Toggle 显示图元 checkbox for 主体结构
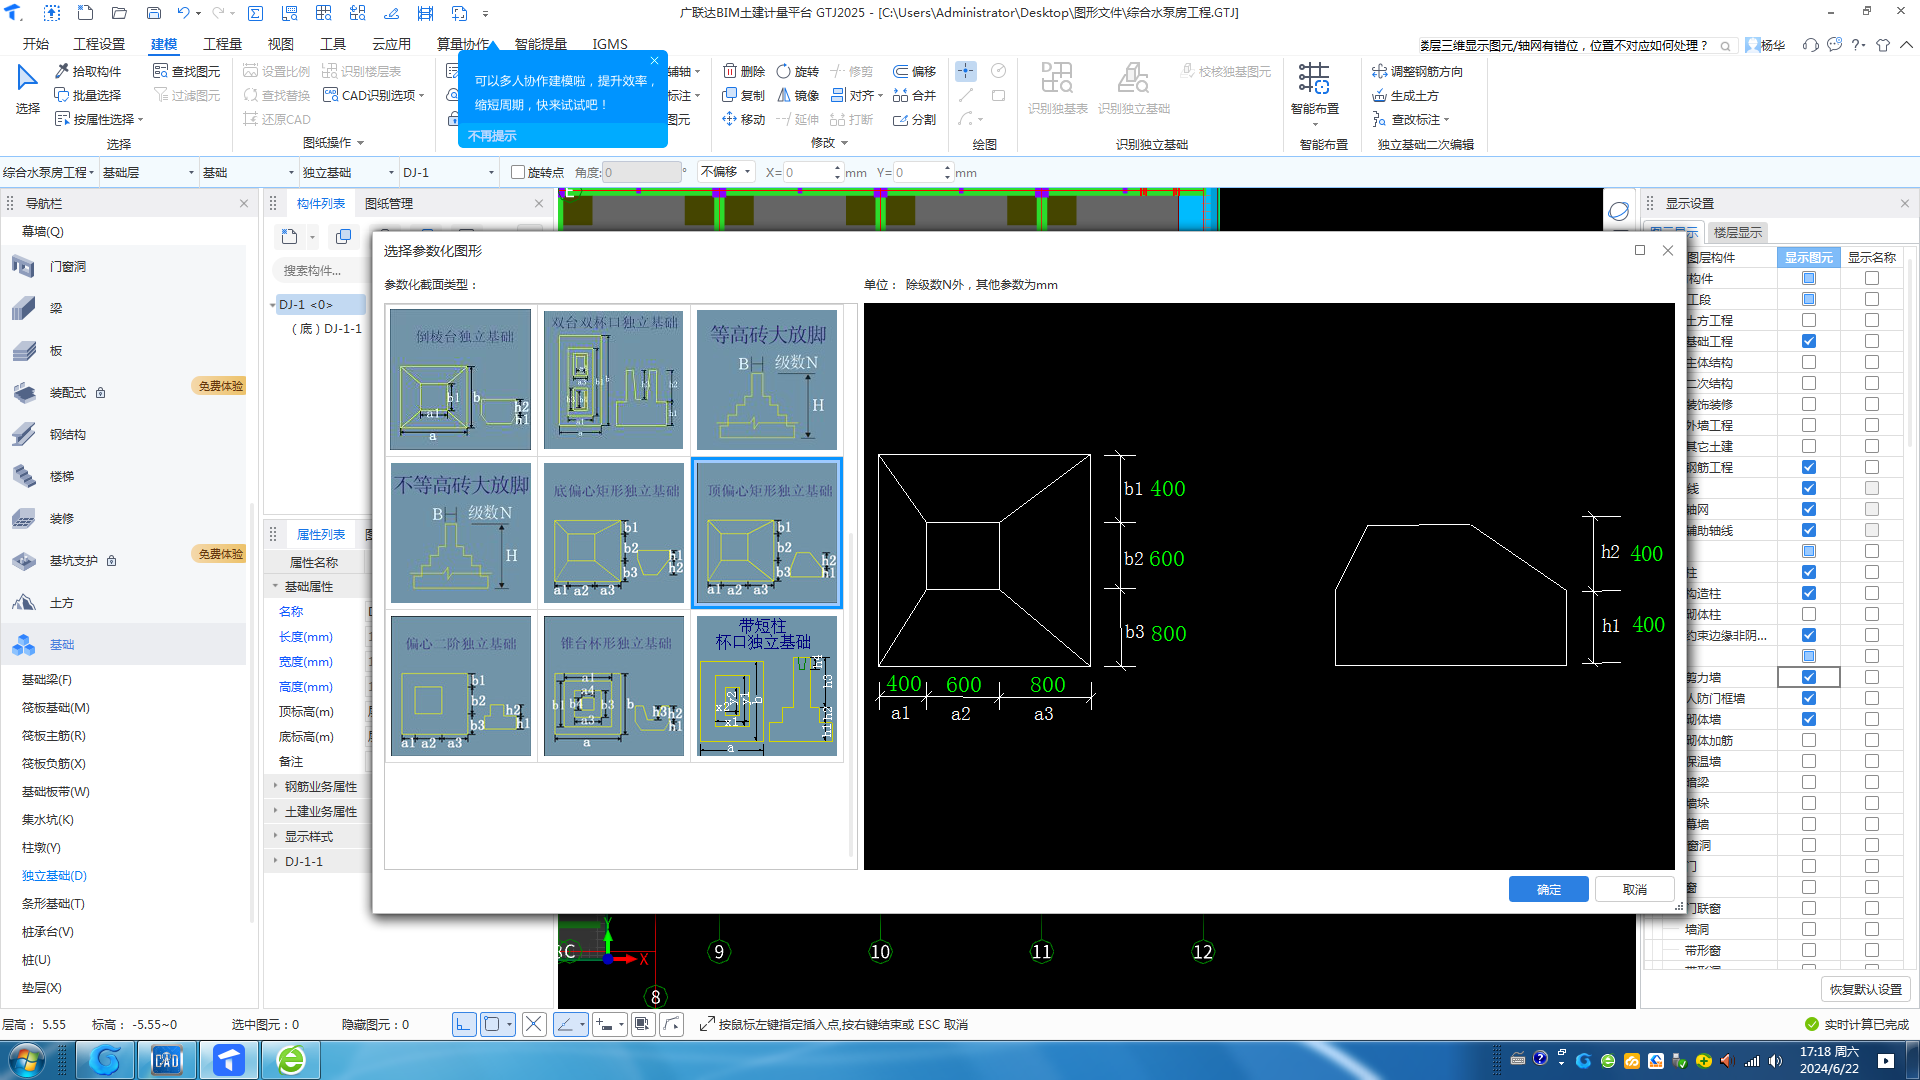The image size is (1920, 1080). pos(1809,362)
